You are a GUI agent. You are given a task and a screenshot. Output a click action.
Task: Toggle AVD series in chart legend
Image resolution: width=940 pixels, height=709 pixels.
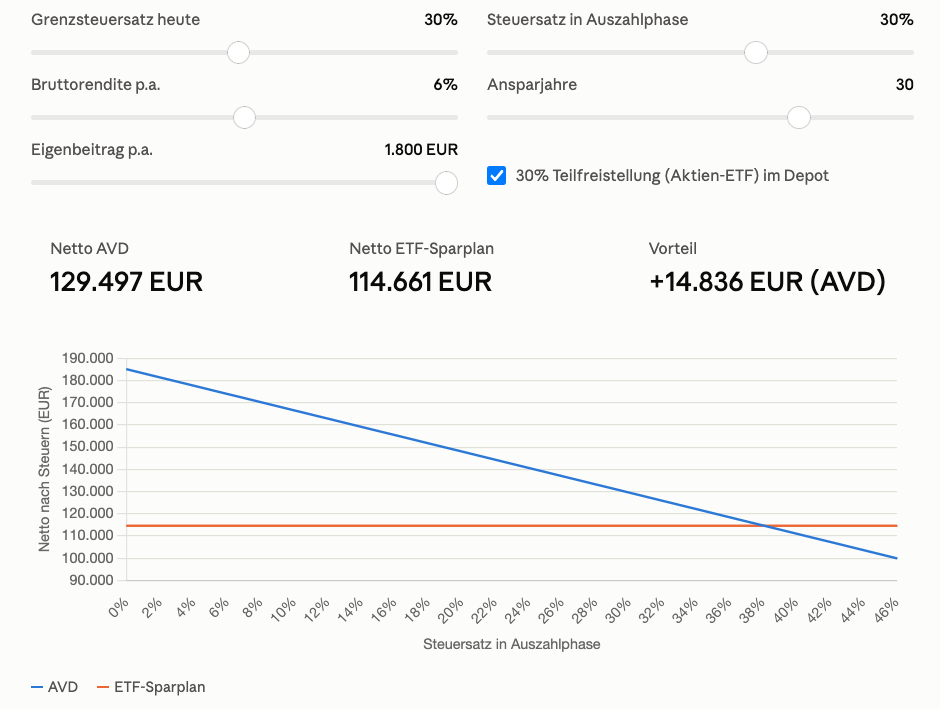(55, 687)
